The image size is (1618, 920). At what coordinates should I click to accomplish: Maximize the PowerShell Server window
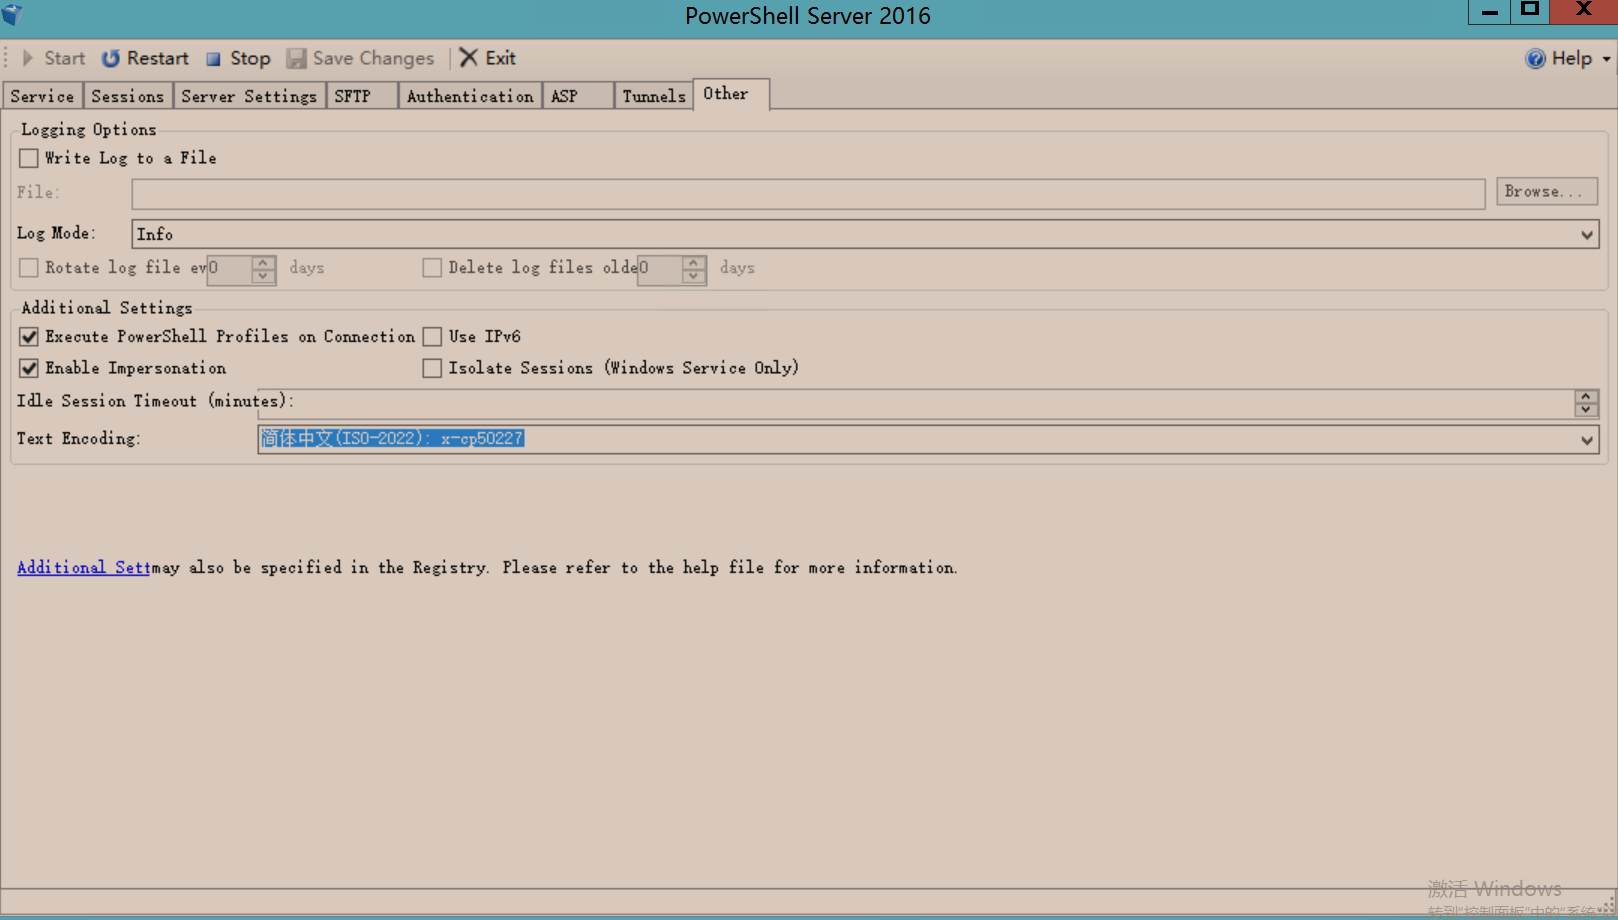coord(1529,11)
